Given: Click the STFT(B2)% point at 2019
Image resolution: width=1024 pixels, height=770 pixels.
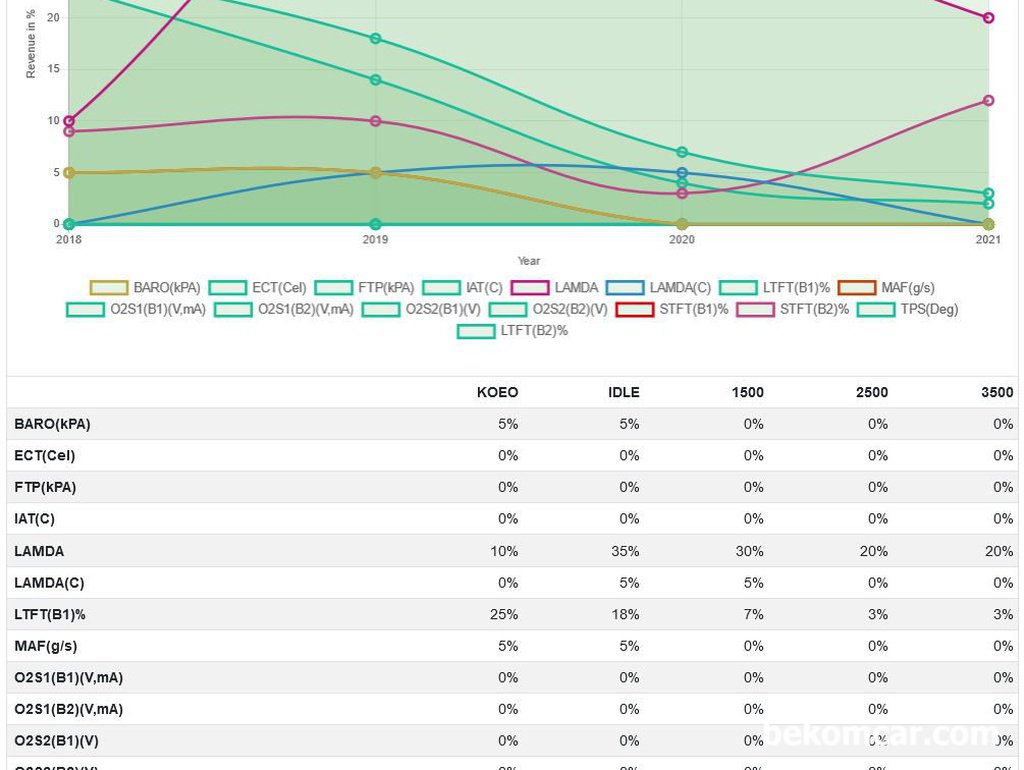Looking at the screenshot, I should click(376, 121).
